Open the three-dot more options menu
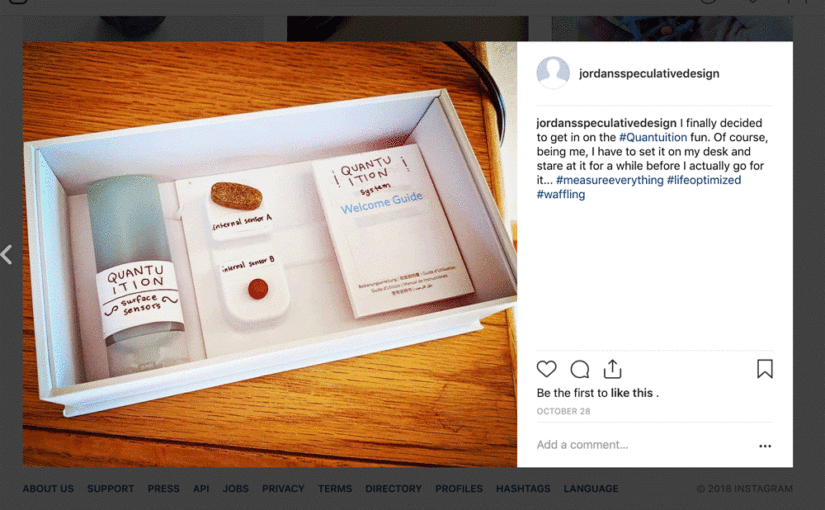The height and width of the screenshot is (510, 825). [x=765, y=446]
